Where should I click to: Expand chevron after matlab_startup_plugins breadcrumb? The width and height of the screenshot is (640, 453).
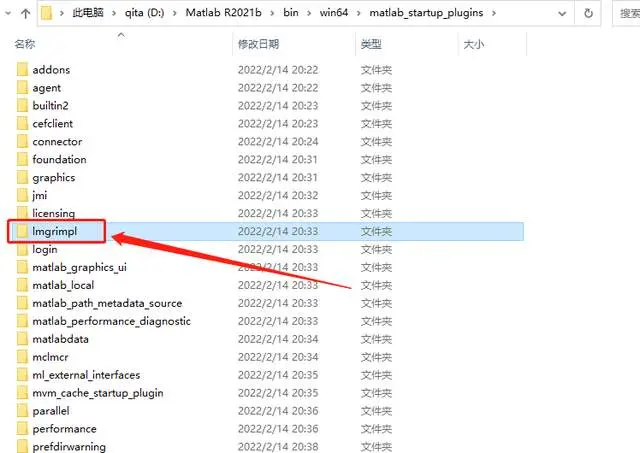[494, 13]
